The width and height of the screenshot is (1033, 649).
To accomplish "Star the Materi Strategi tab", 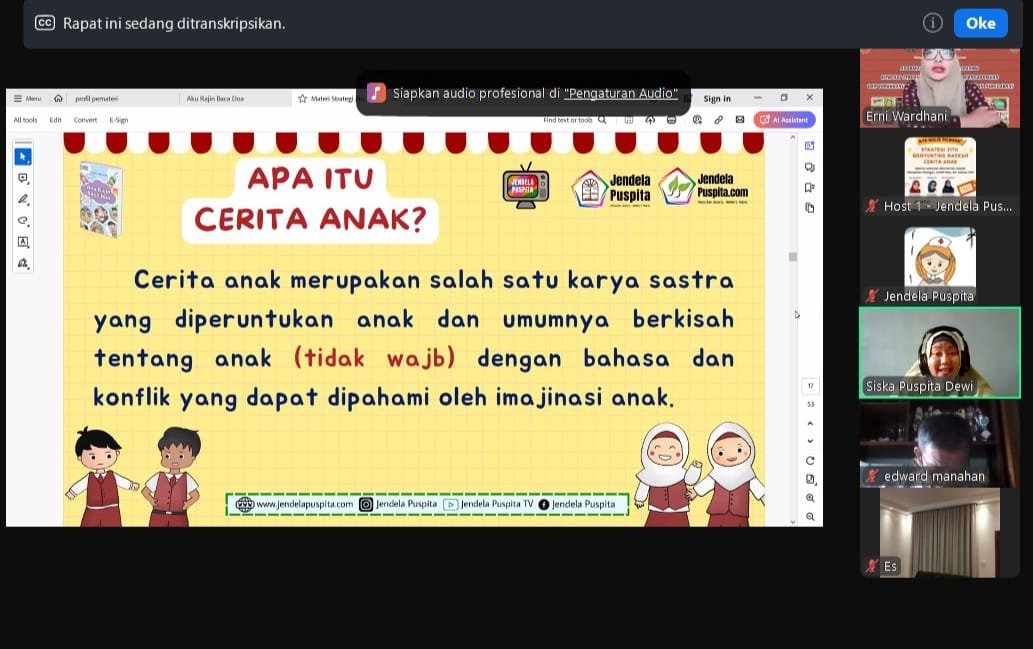I will coord(302,99).
